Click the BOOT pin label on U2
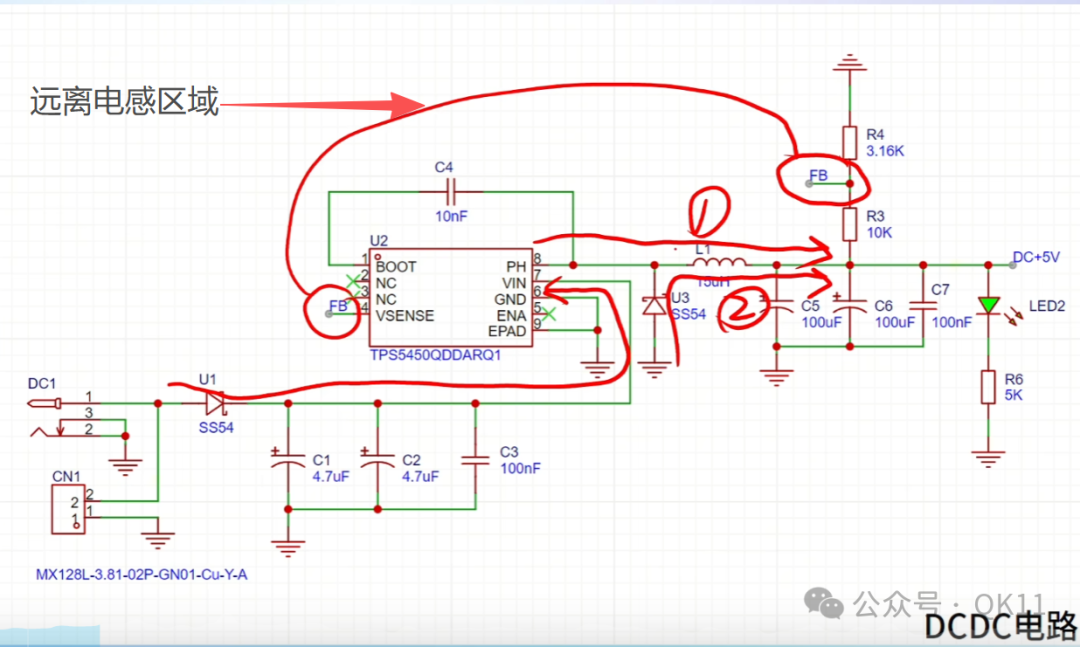The height and width of the screenshot is (647, 1080). click(396, 267)
